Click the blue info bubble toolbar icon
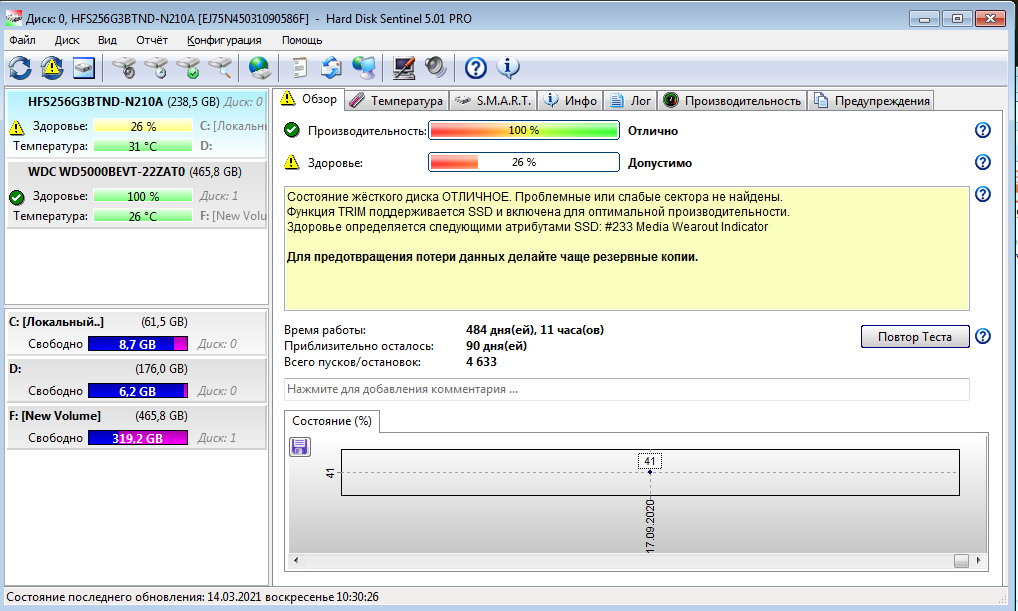The width and height of the screenshot is (1018, 611). 508,68
